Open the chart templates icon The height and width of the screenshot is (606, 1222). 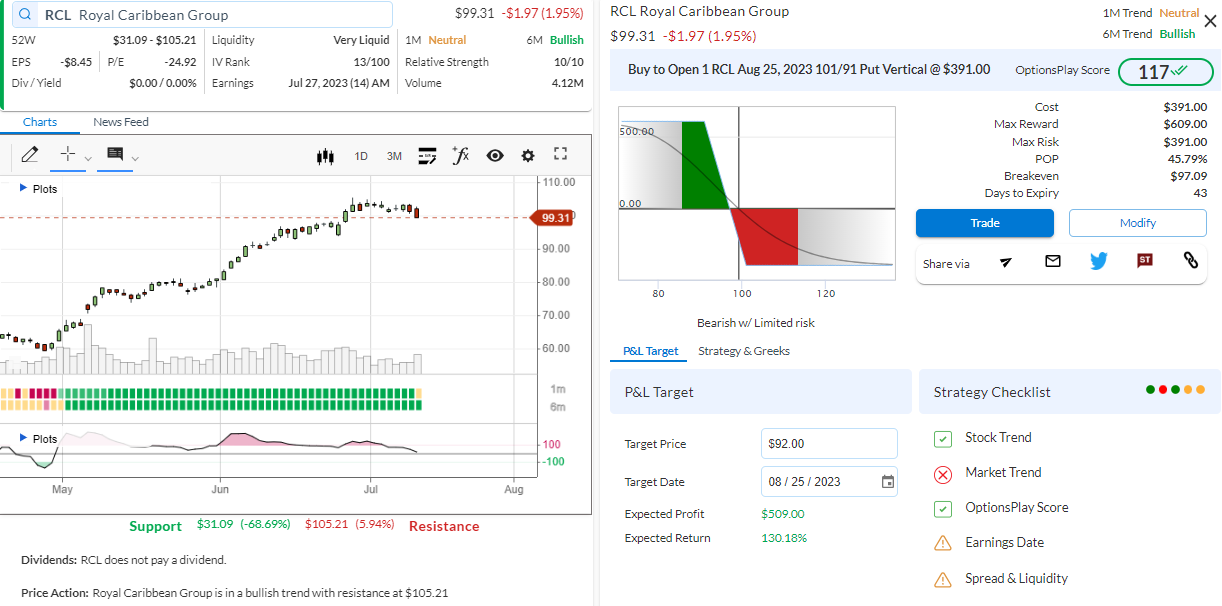pos(427,155)
